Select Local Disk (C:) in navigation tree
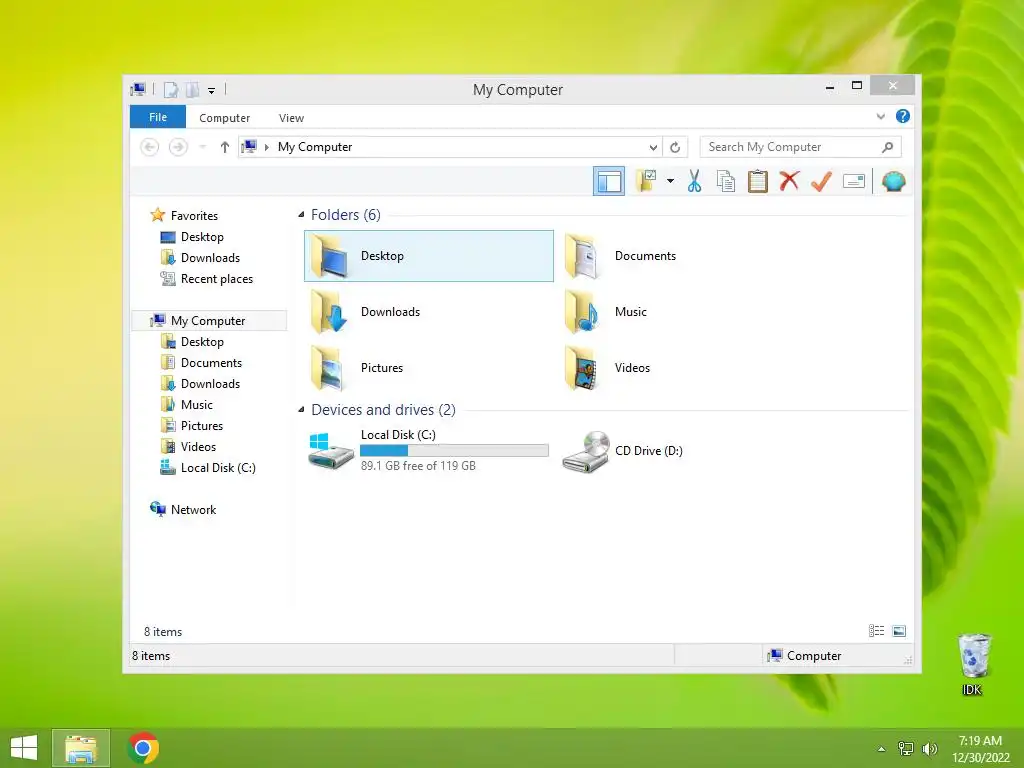The height and width of the screenshot is (768, 1024). tap(217, 468)
